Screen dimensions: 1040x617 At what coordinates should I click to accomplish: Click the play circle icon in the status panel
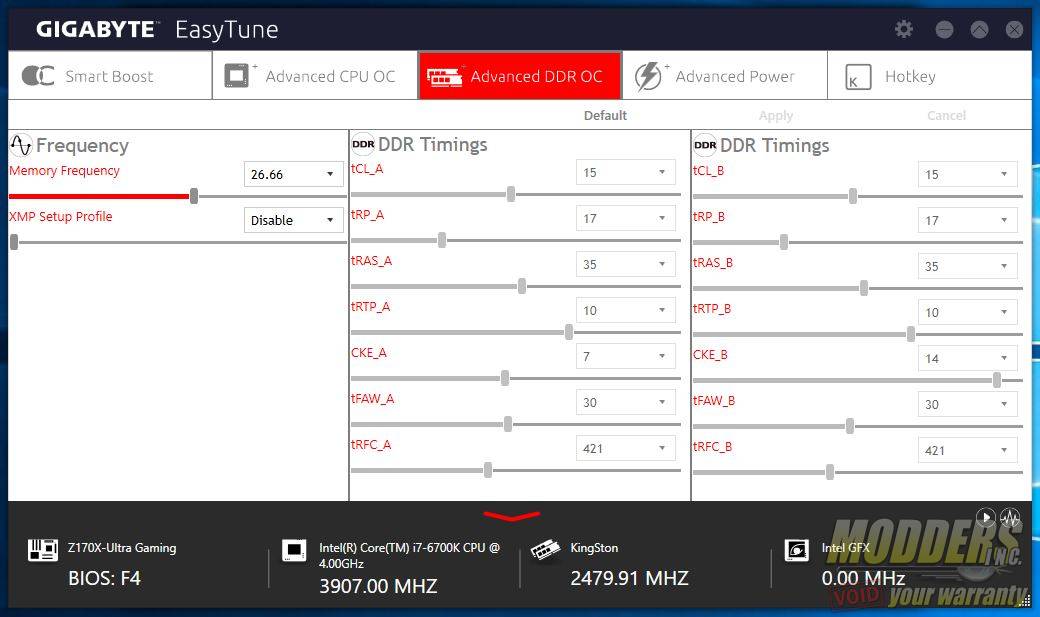986,517
